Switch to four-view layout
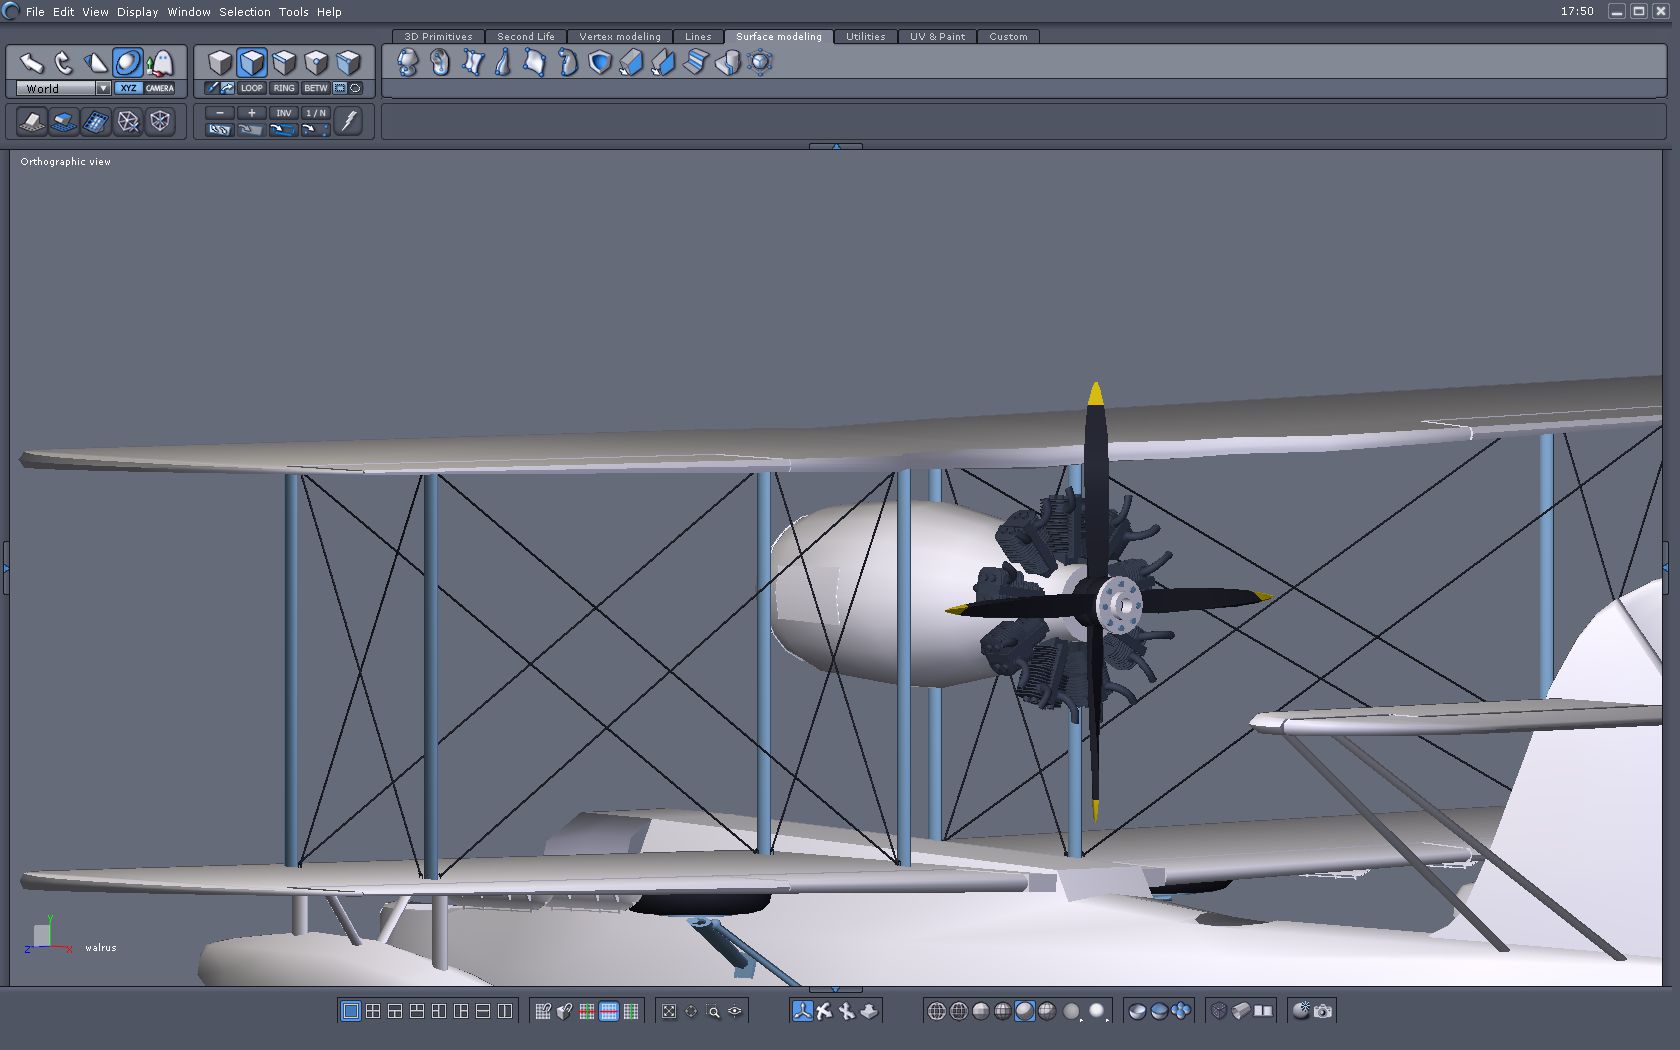Image resolution: width=1680 pixels, height=1050 pixels. [373, 1011]
